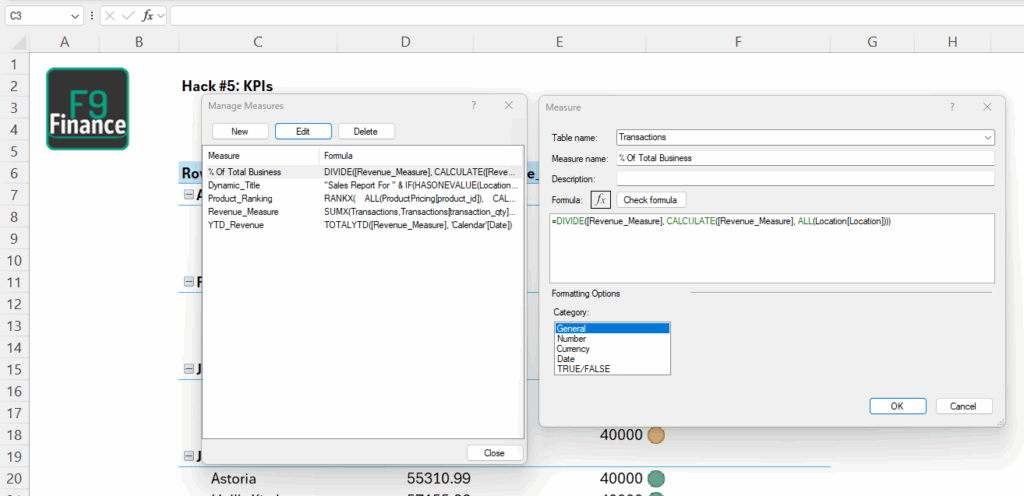Click the formula bar options dots

tap(91, 16)
